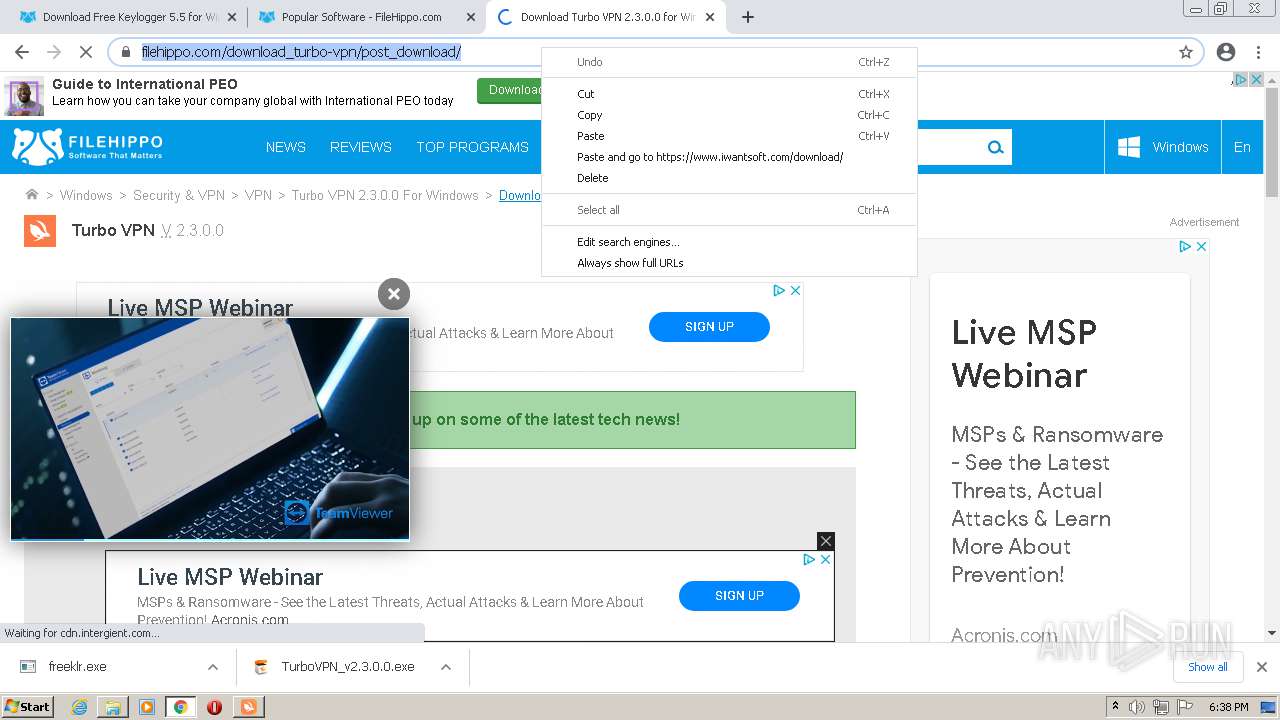Close the black X on bottom ad
Screen dimensions: 1280x720
(x=825, y=541)
